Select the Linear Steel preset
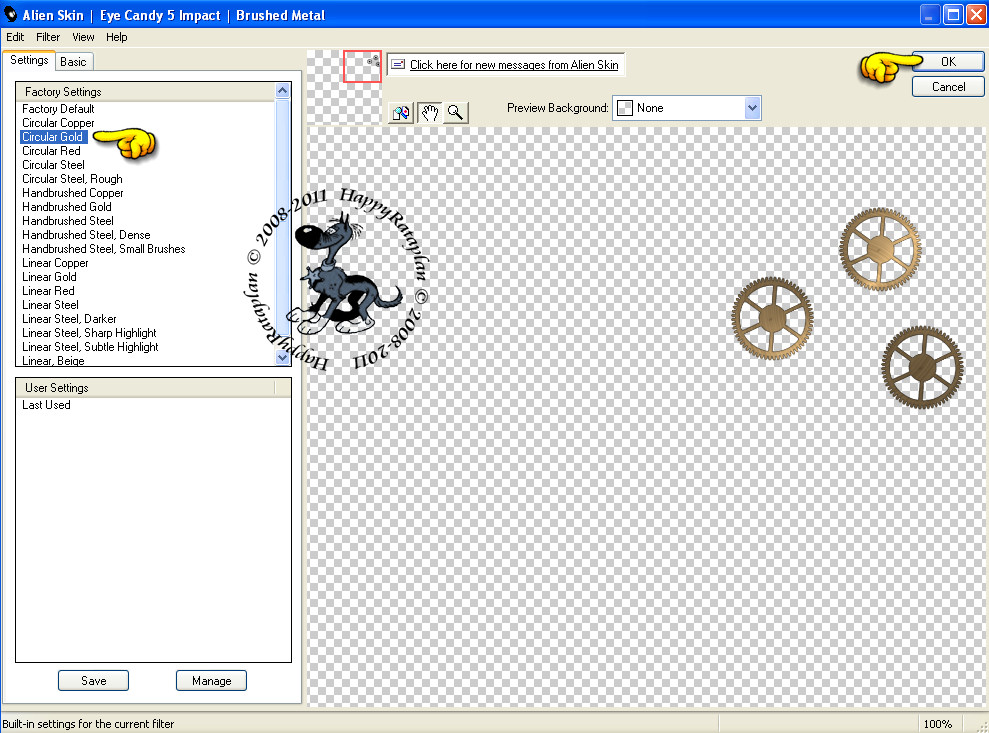This screenshot has width=989, height=733. click(50, 305)
